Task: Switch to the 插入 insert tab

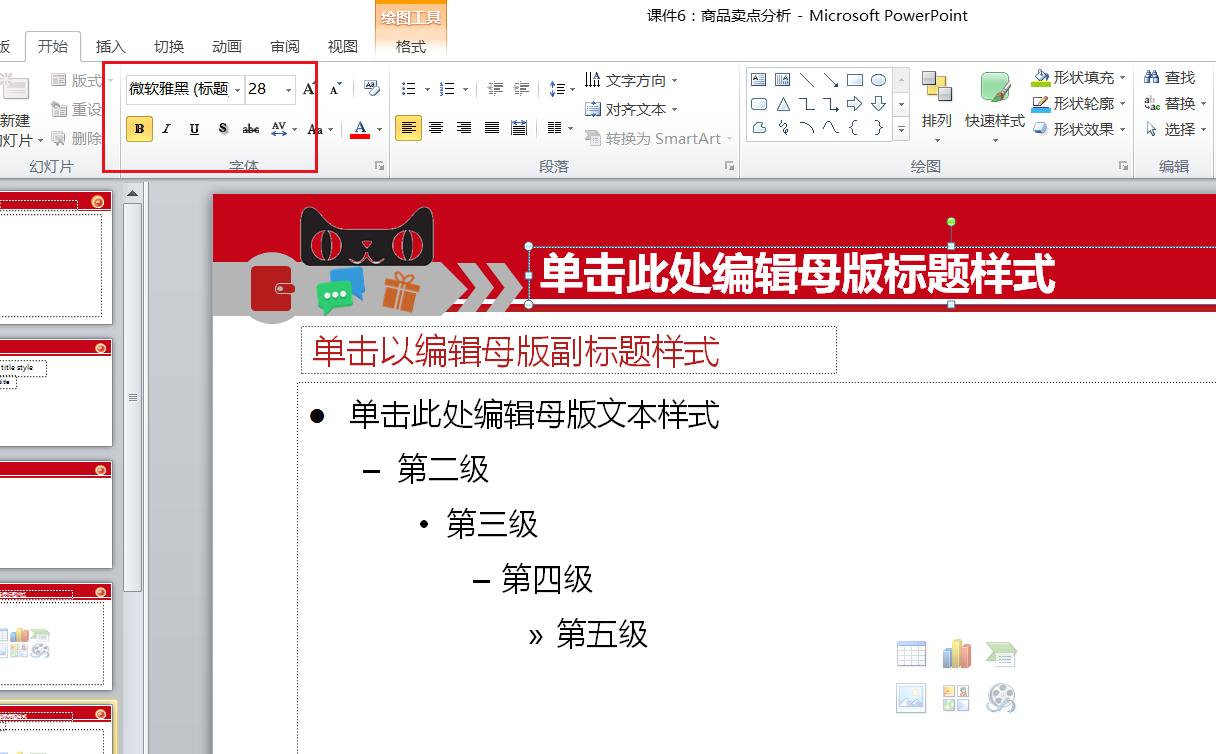Action: (111, 46)
